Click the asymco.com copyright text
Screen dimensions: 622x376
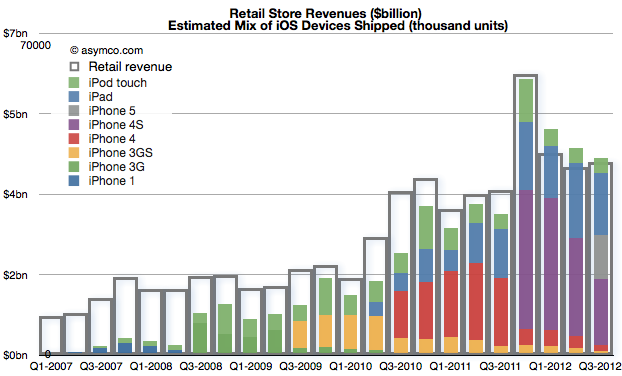106,50
